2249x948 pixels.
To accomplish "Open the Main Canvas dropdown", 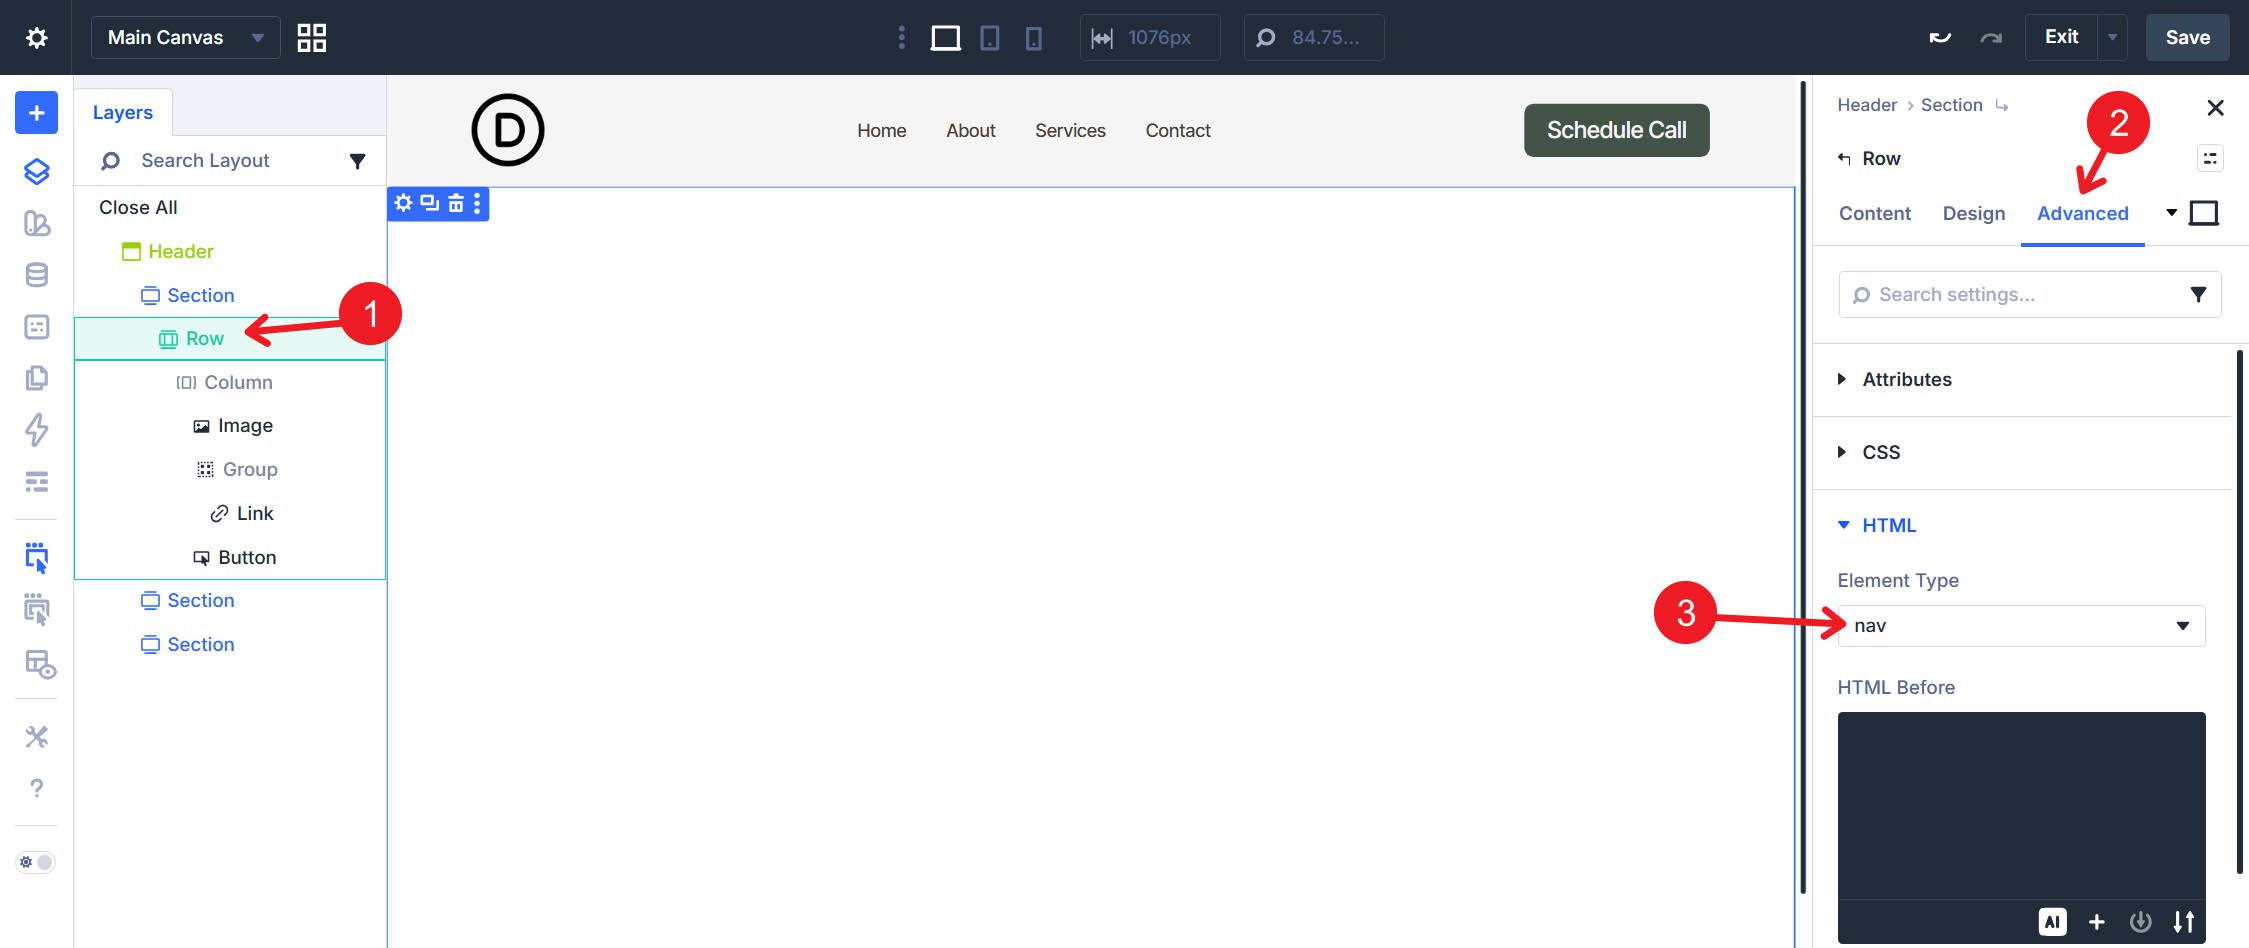I will coord(184,37).
